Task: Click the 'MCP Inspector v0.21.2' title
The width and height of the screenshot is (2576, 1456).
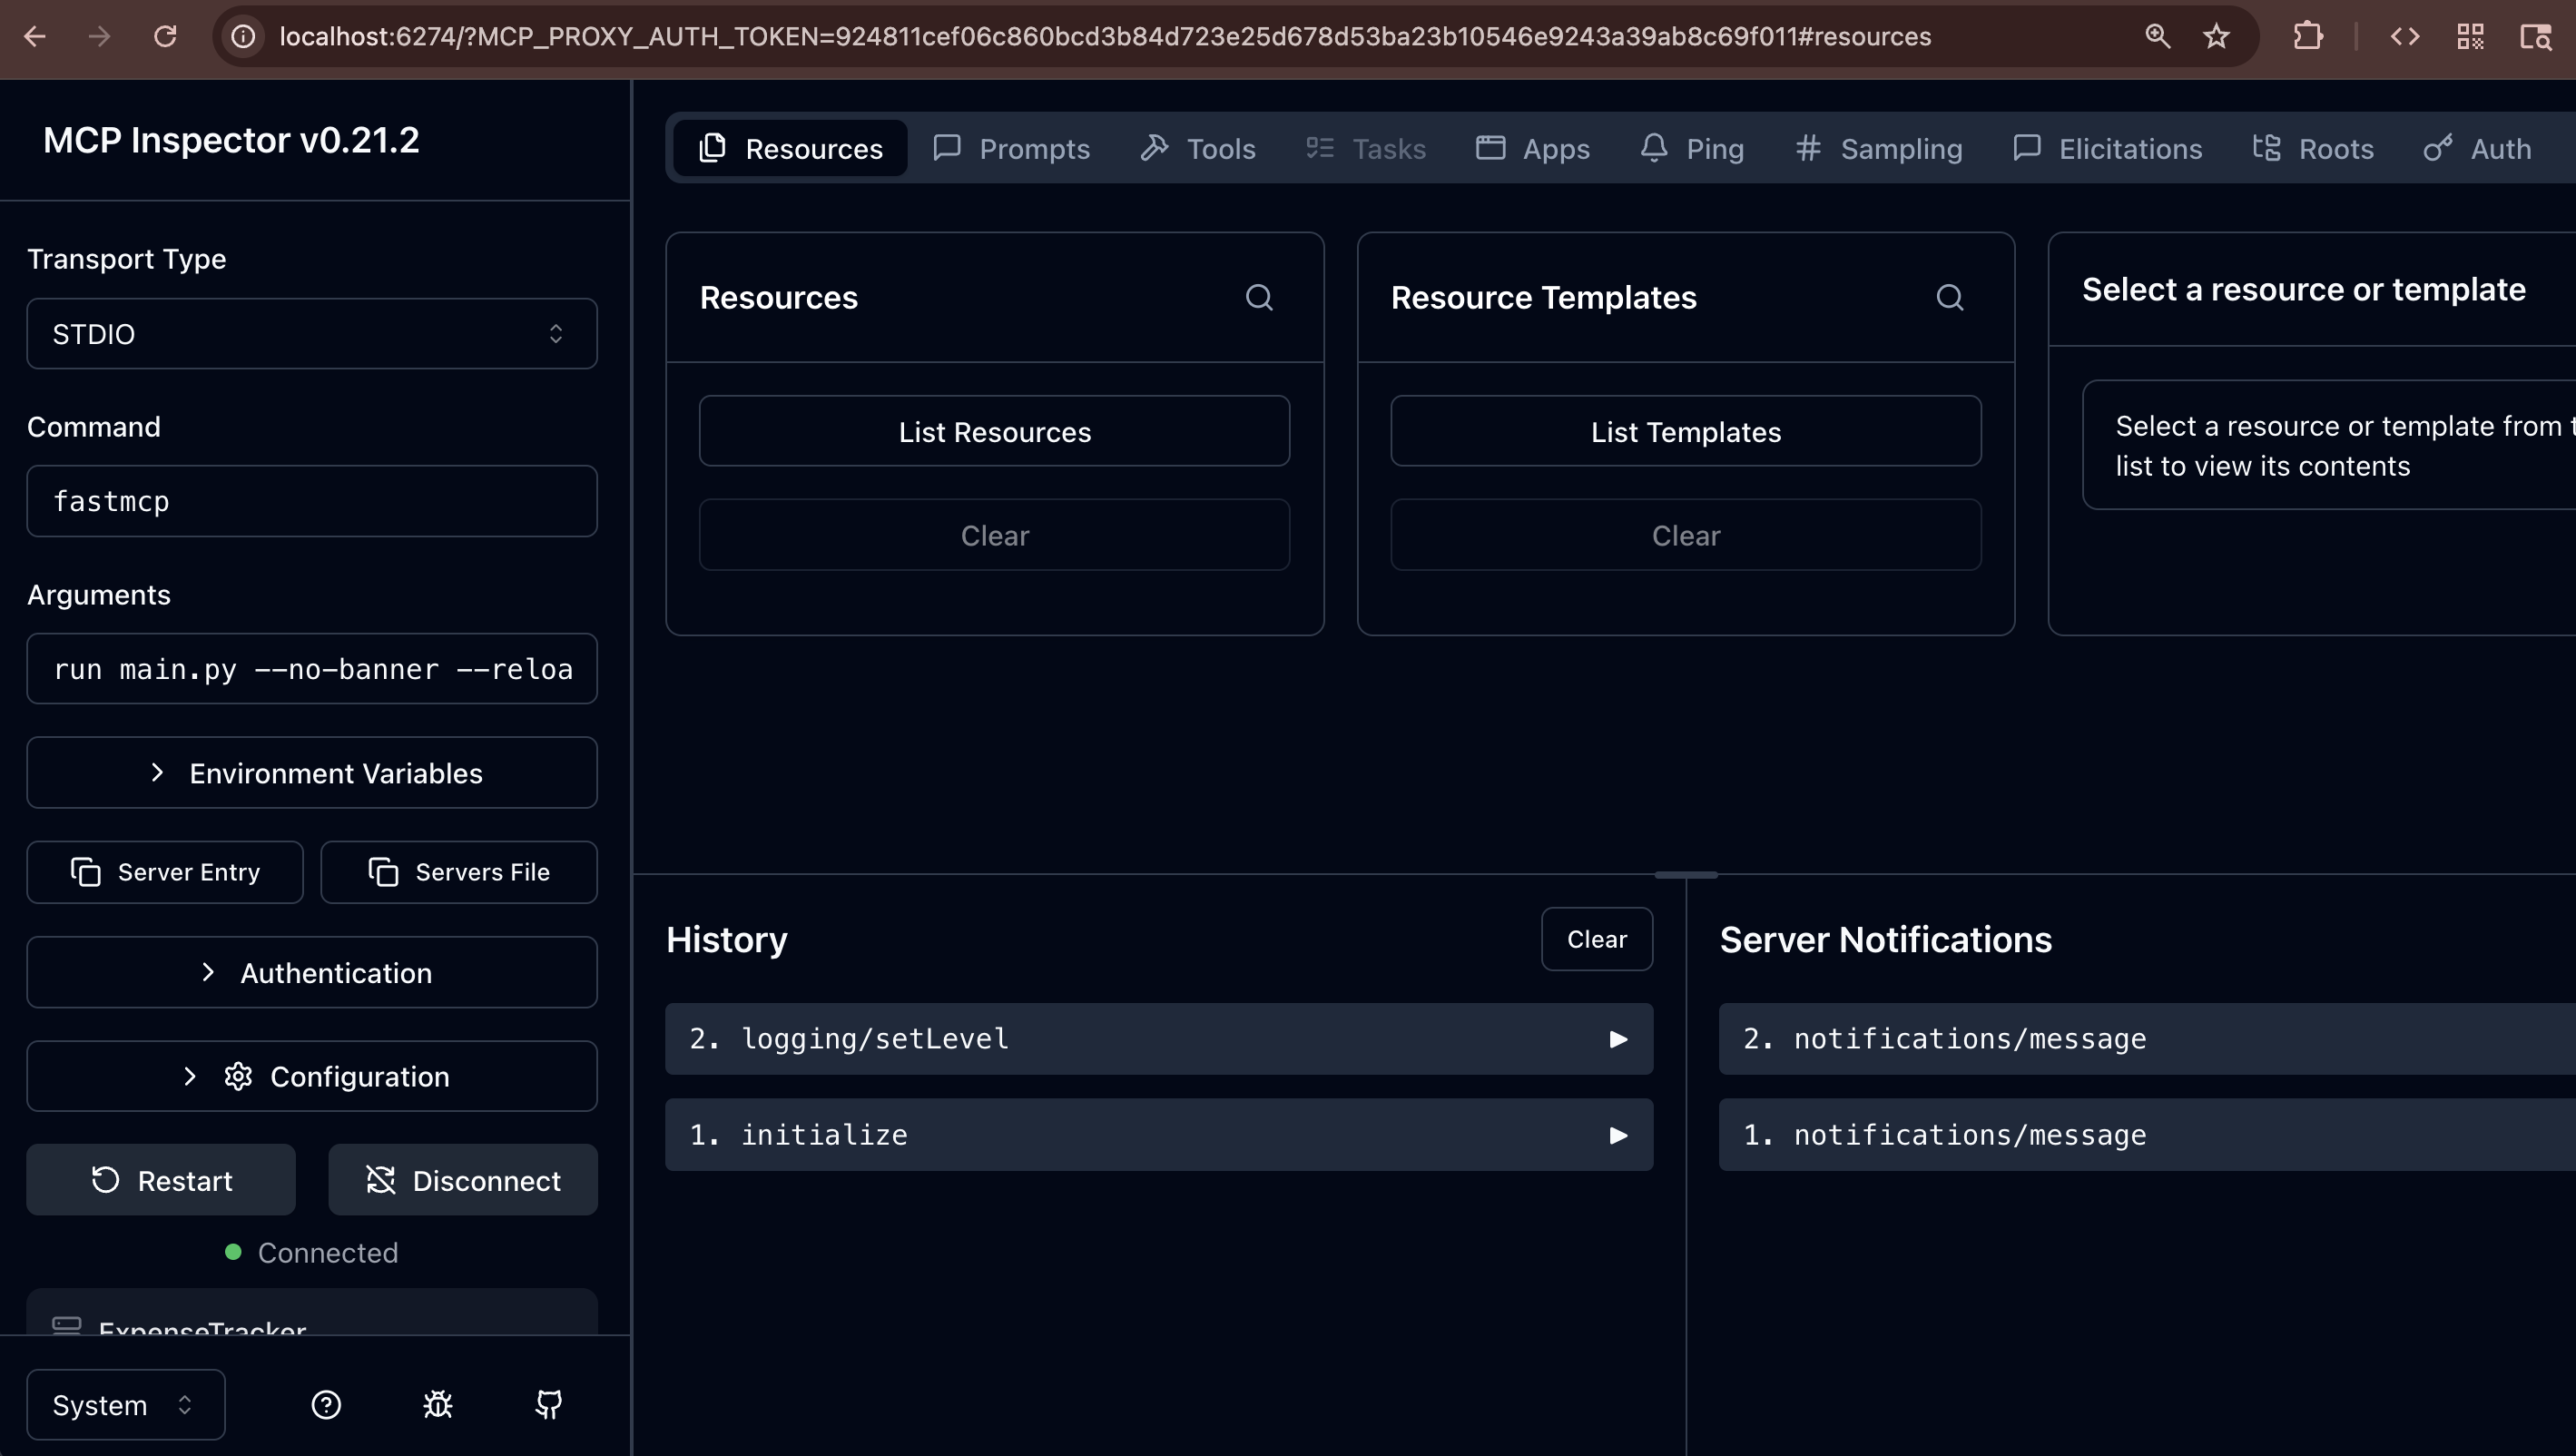Action: (x=231, y=140)
